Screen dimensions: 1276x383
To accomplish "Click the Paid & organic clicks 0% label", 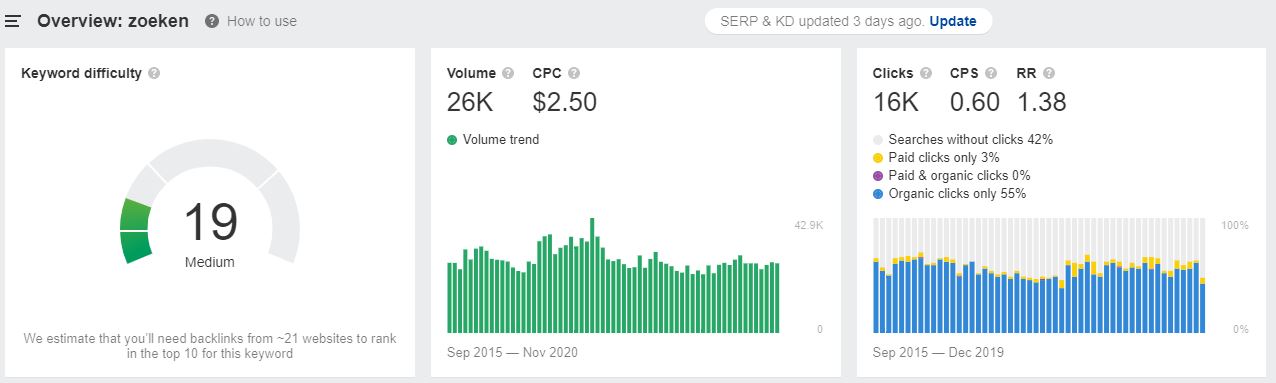I will pos(959,176).
